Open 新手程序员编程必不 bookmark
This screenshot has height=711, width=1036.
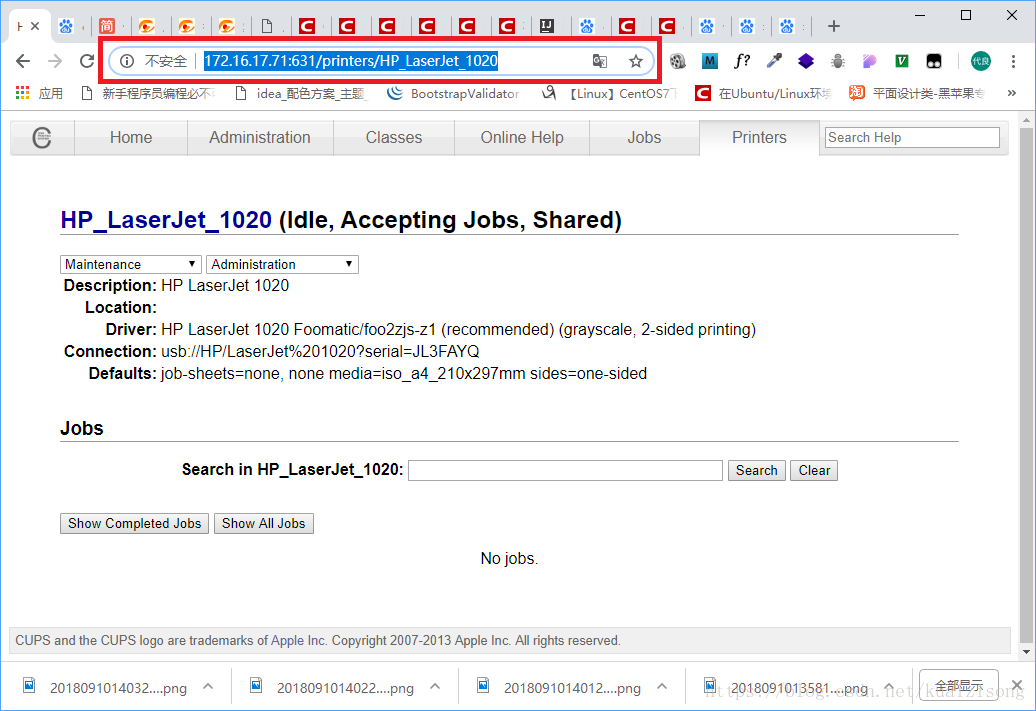coord(149,93)
